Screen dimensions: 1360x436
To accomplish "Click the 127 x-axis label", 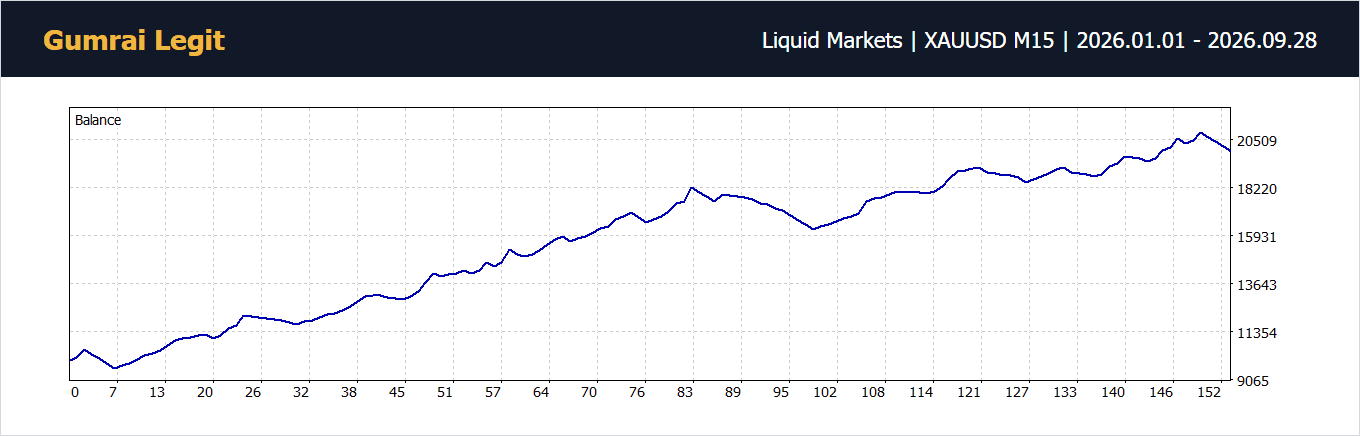I will point(1017,393).
